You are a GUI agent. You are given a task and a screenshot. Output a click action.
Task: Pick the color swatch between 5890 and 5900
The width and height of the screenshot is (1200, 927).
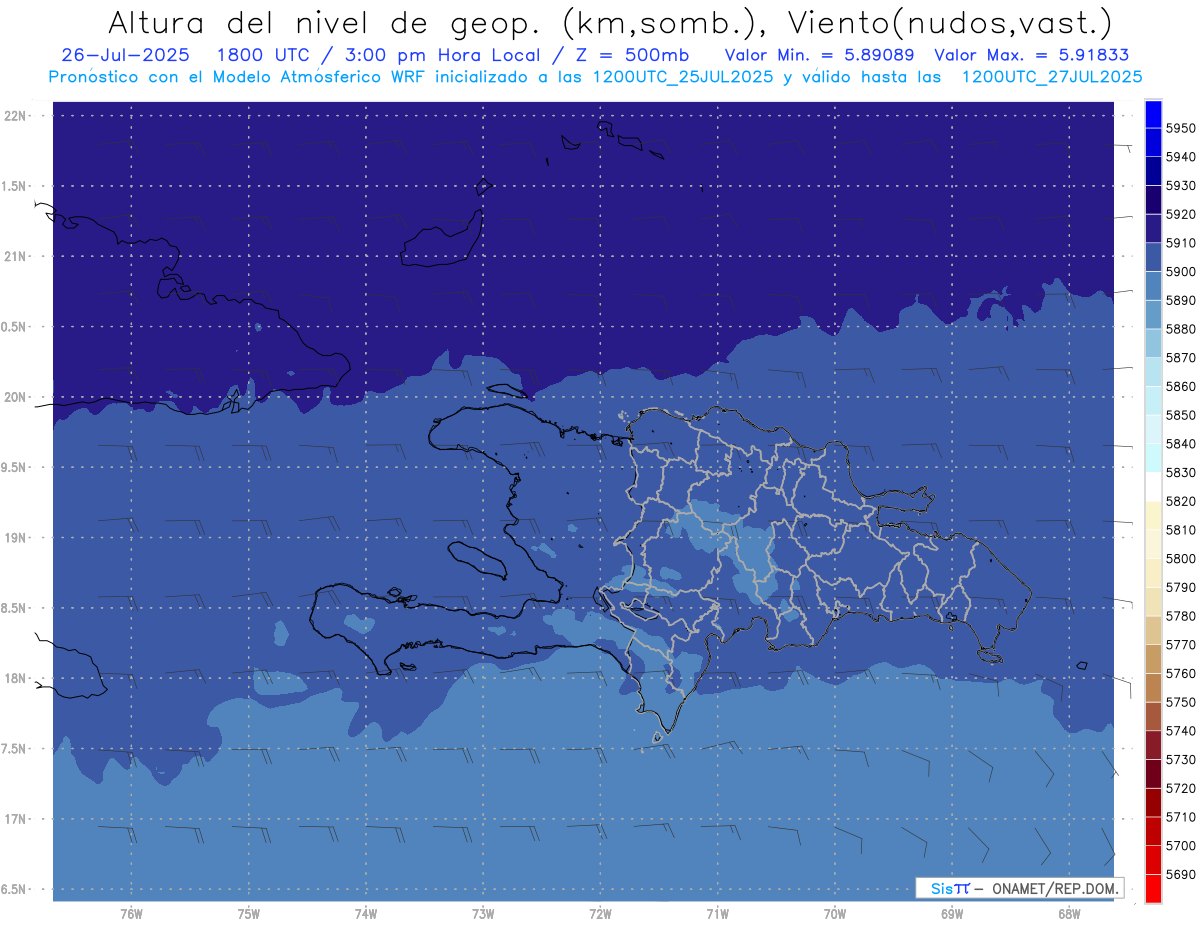(x=1153, y=285)
